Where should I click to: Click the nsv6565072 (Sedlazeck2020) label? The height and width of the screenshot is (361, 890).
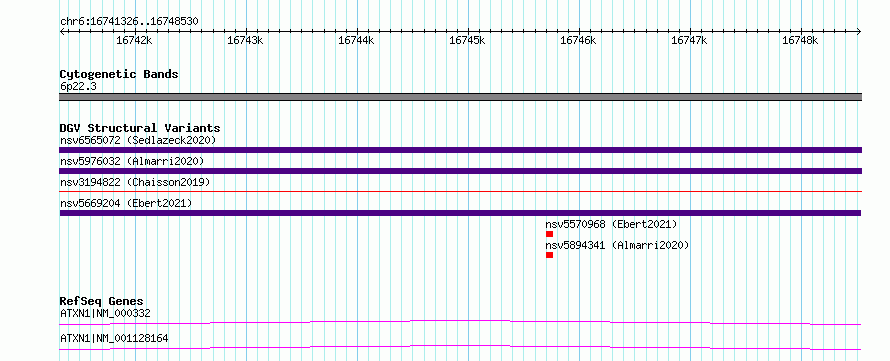point(138,140)
